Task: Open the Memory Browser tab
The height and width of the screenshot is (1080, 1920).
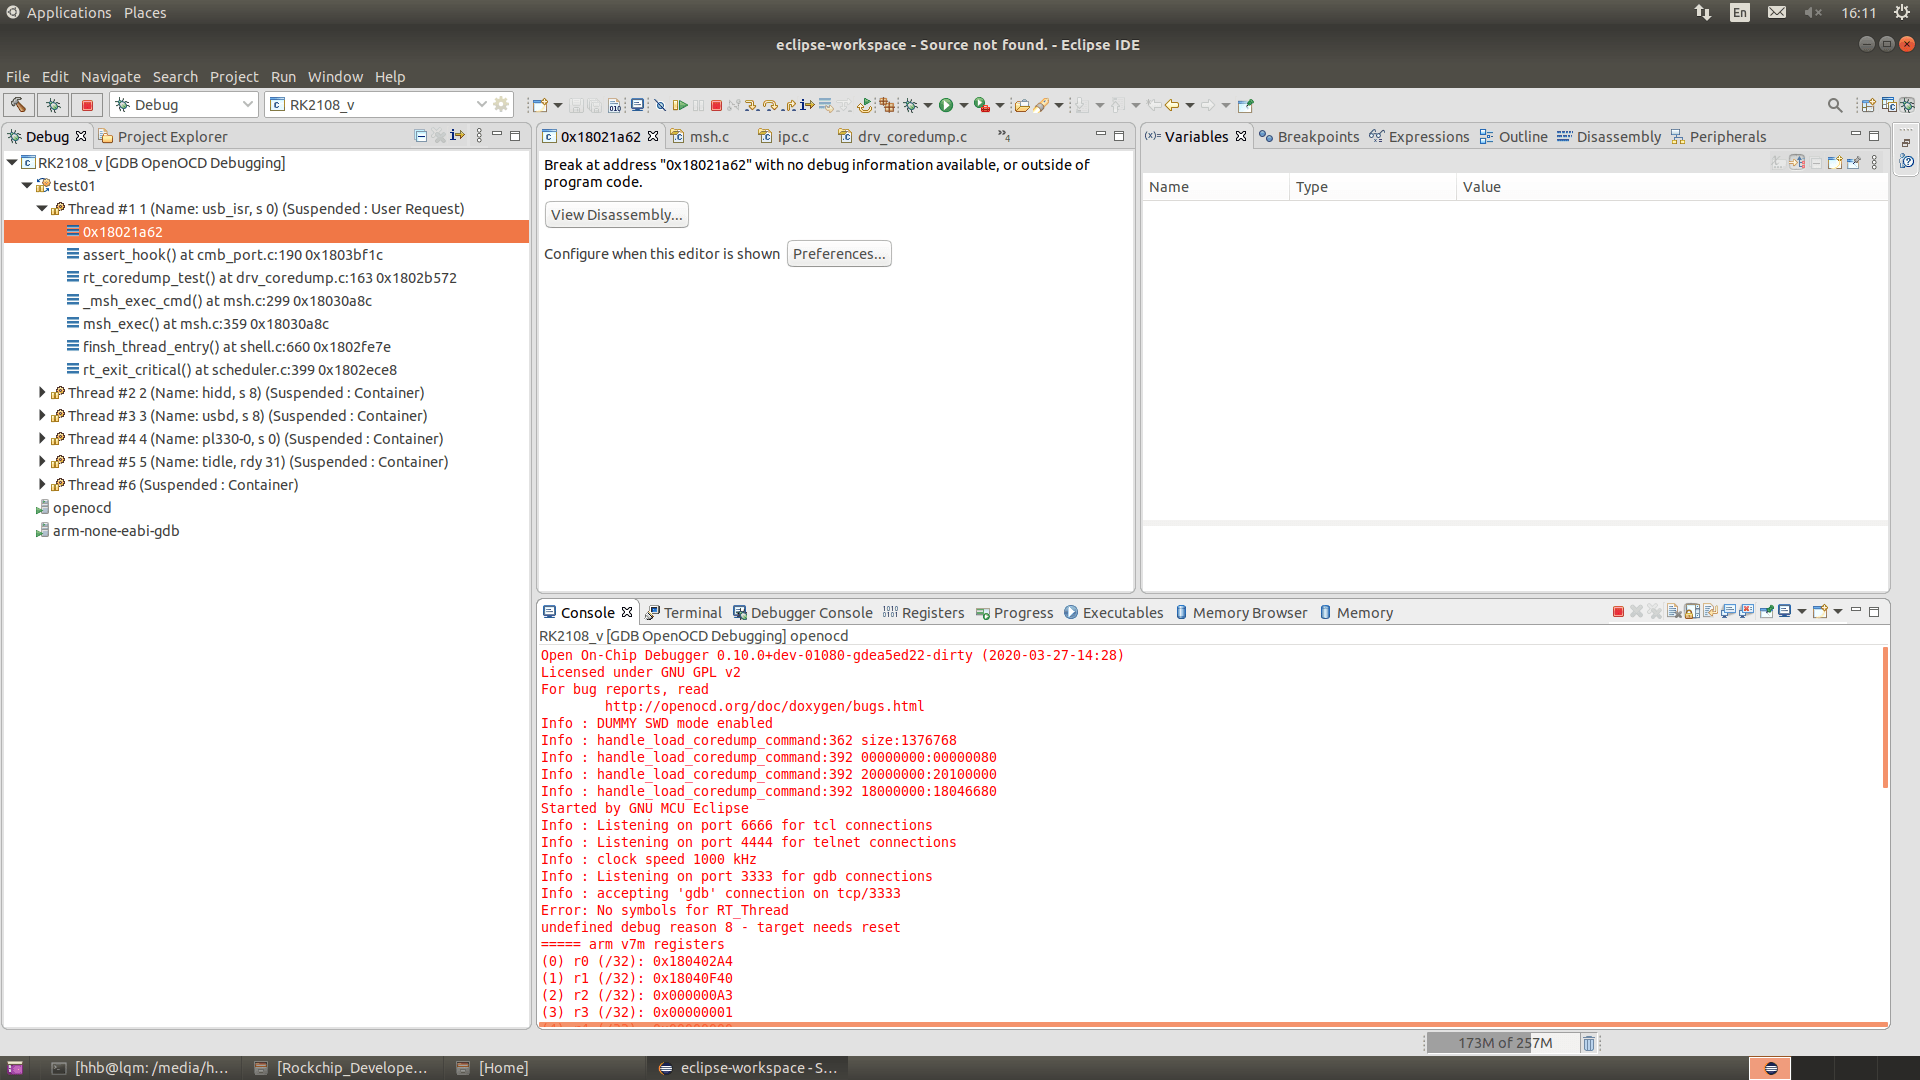Action: coord(1240,612)
